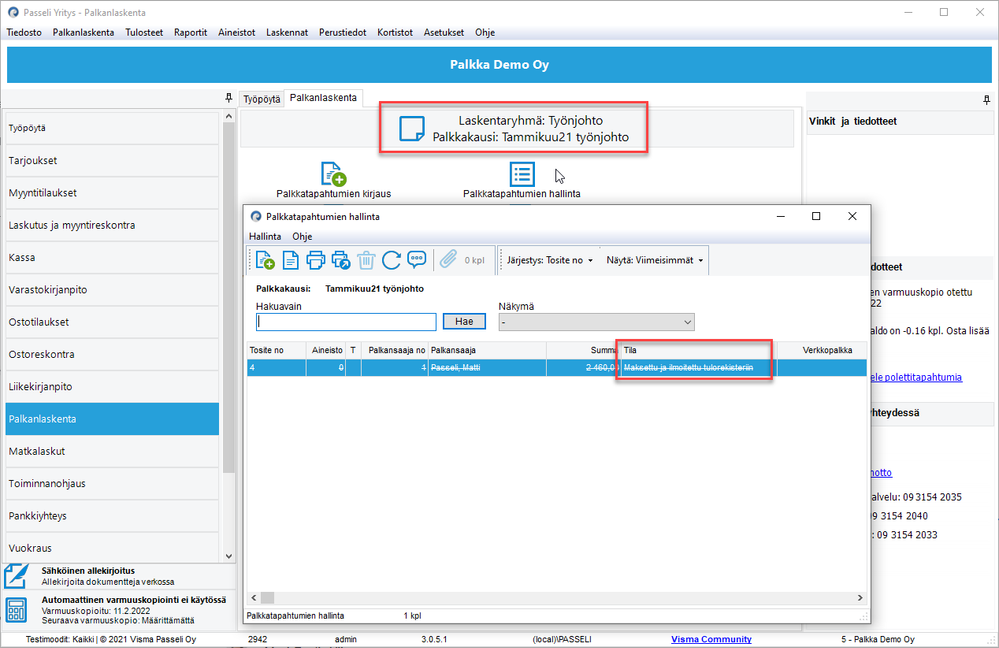Click the navigation scrollbar down arrow
This screenshot has width=999, height=648.
(x=229, y=556)
